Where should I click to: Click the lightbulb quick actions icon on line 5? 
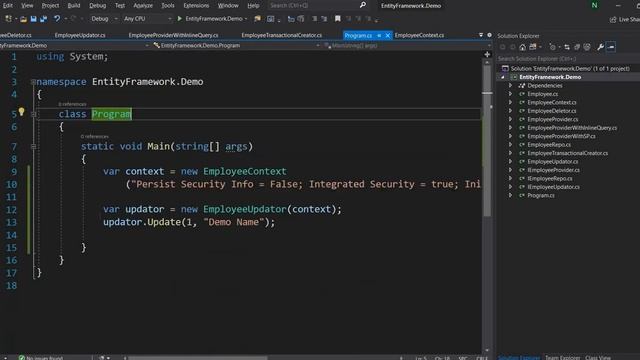click(21, 111)
